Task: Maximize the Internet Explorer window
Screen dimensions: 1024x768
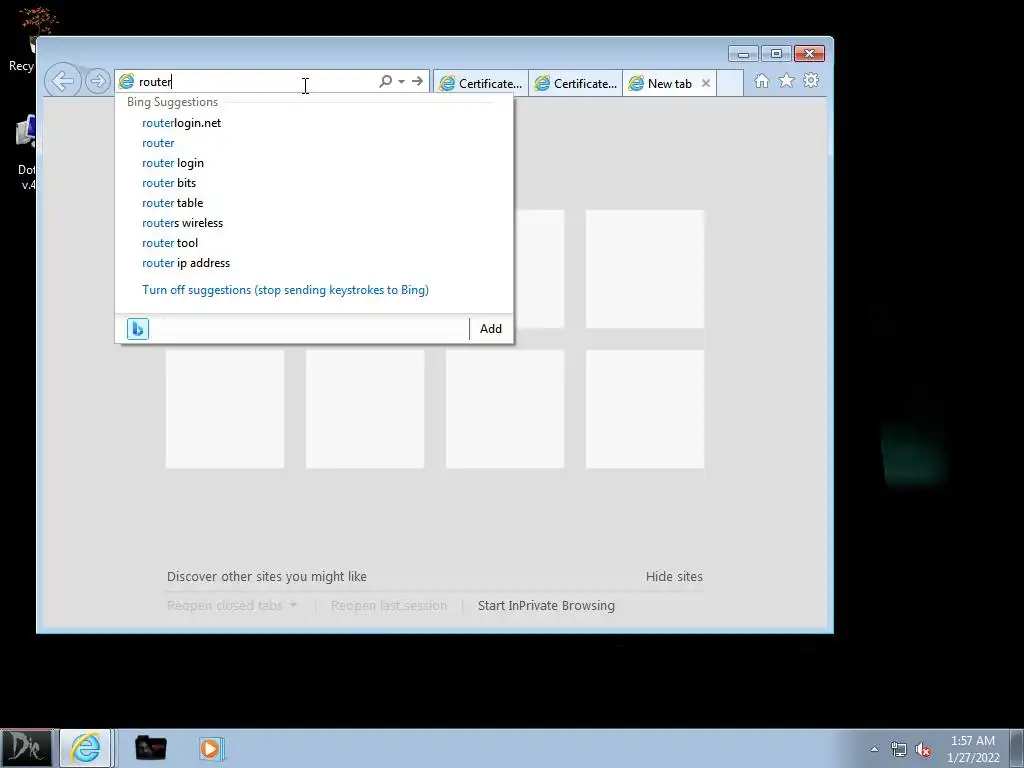Action: pos(776,54)
